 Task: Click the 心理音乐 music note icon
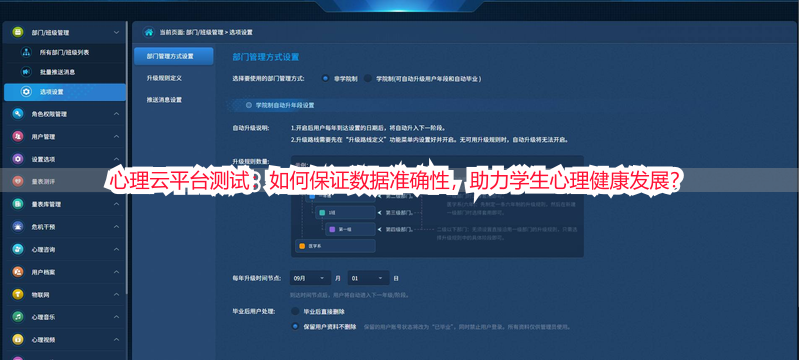[18, 317]
